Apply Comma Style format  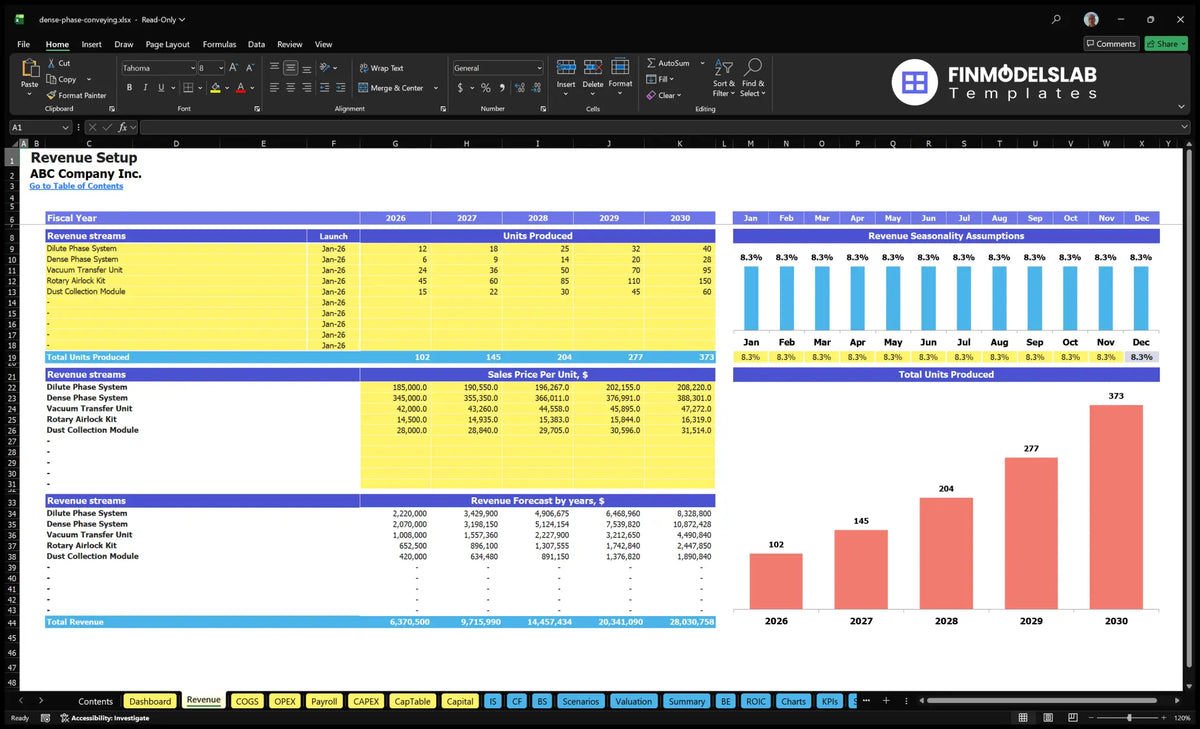(500, 88)
